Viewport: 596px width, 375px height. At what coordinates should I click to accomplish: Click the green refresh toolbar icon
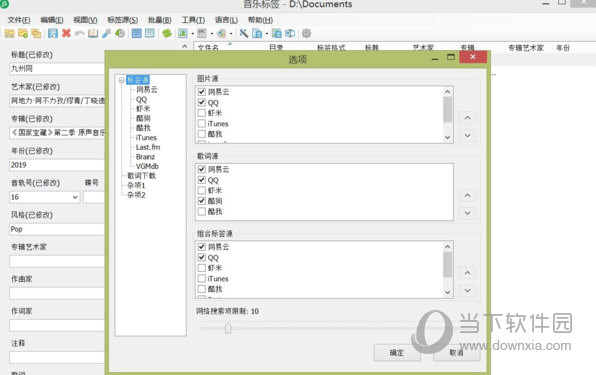coord(167,33)
